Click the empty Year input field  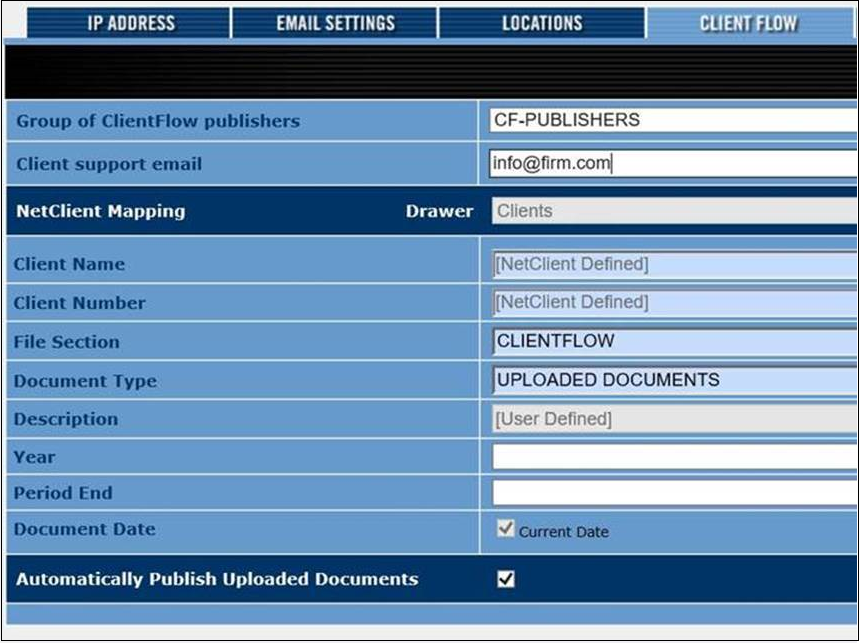(672, 457)
